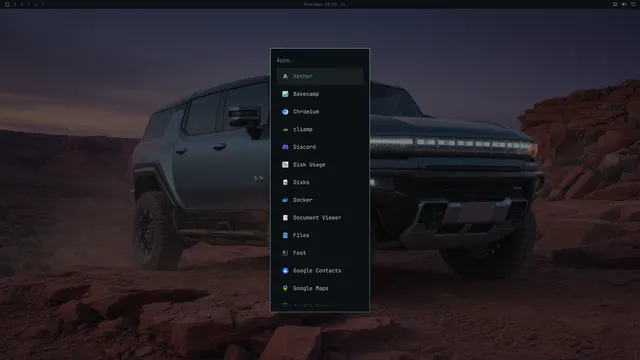Viewport: 640px width, 360px height.
Task: Launch Docker from the list
Action: [x=302, y=200]
